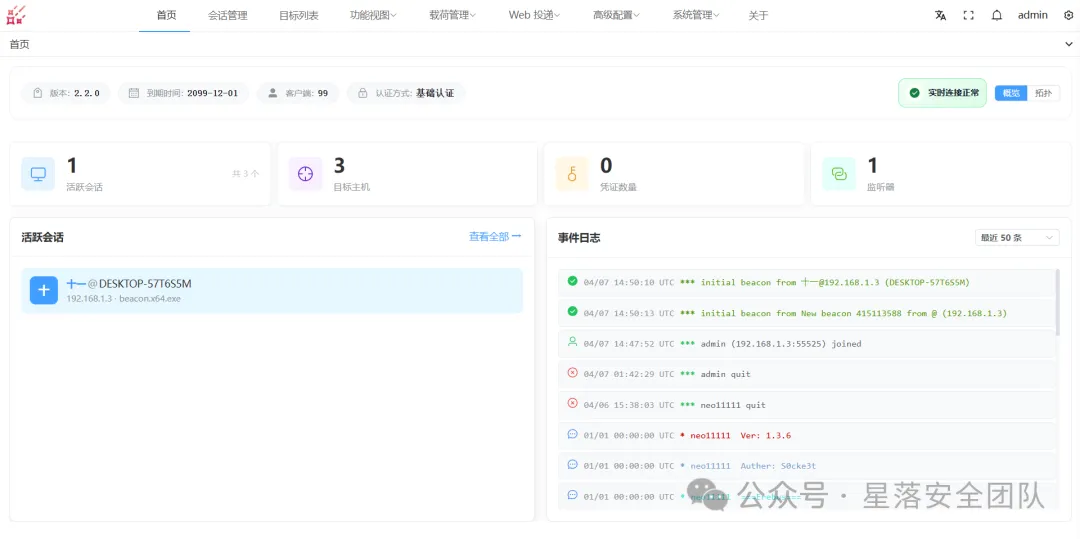Viewport: 1080px width, 539px height.
Task: Click the version tag icon
Action: 37,93
